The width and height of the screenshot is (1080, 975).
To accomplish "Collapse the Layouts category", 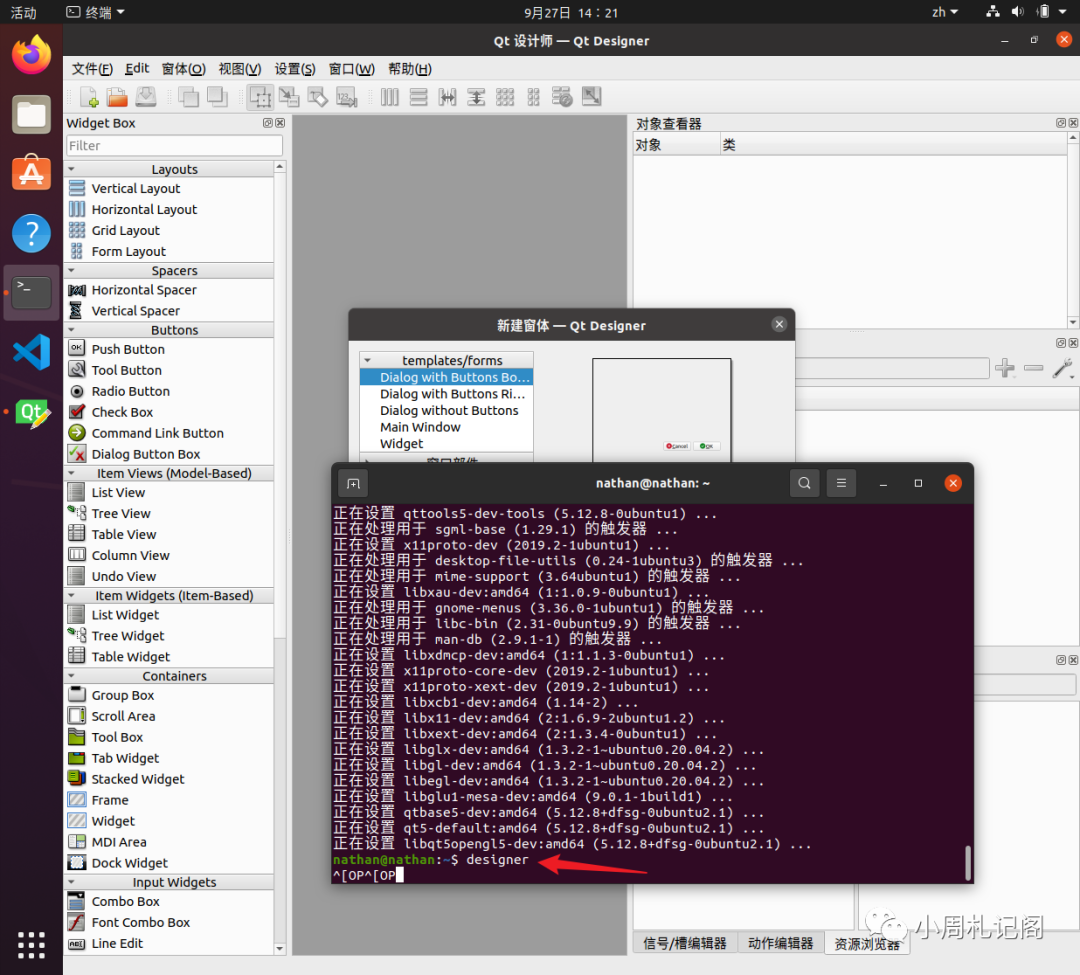I will [x=71, y=169].
